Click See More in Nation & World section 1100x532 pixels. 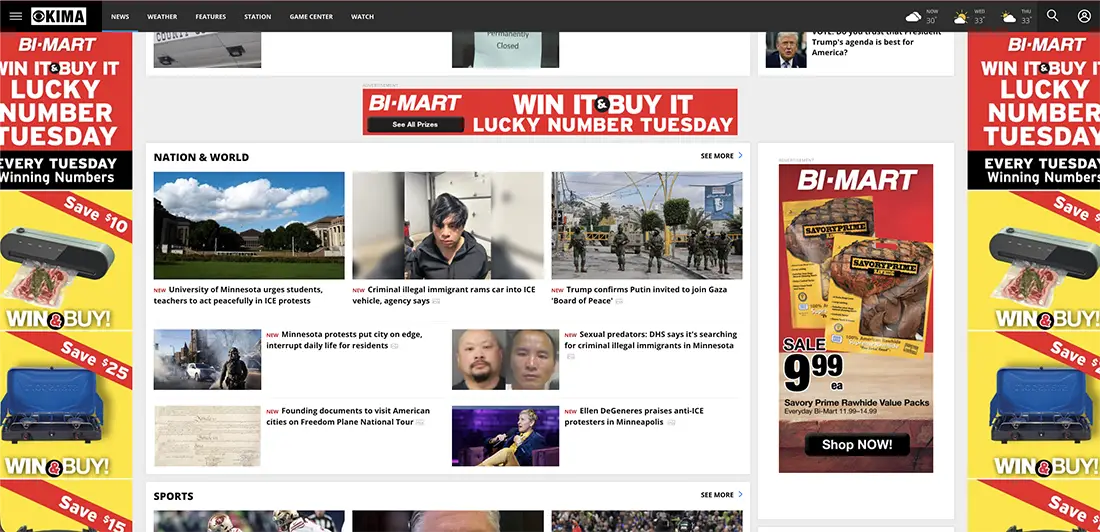717,156
